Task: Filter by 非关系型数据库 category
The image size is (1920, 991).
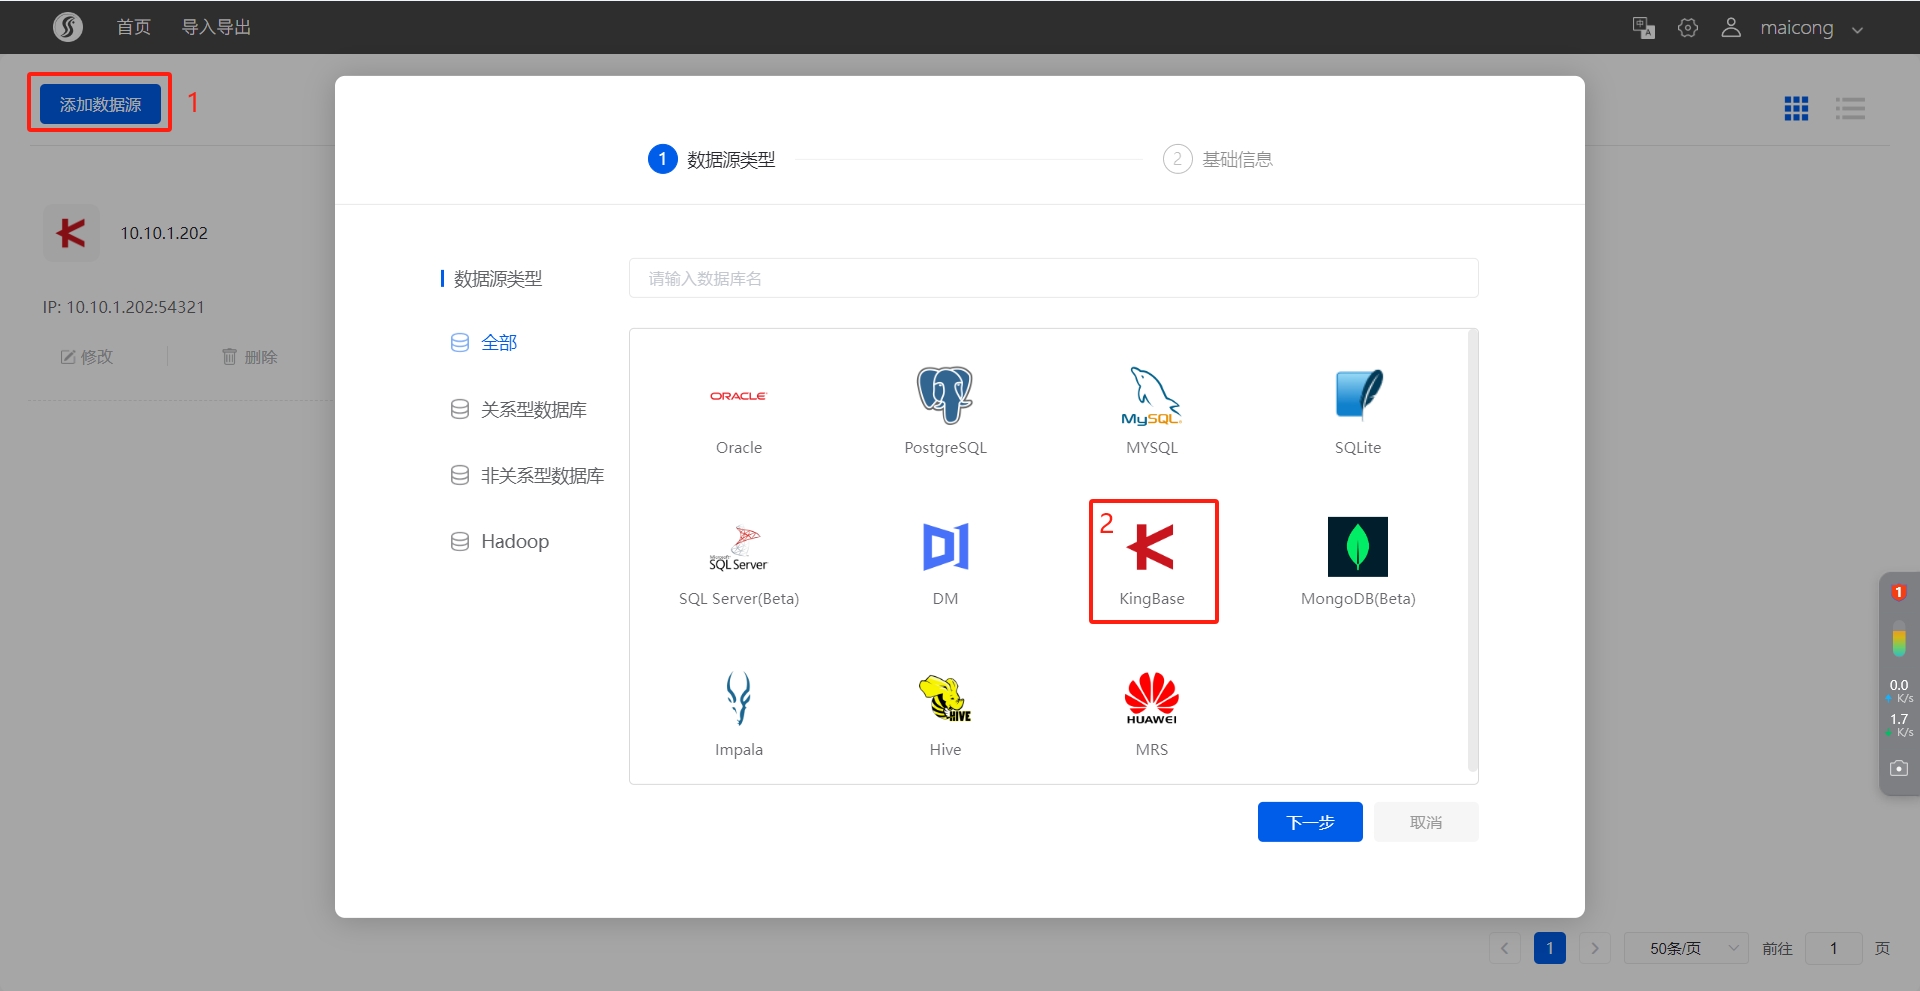Action: (x=527, y=475)
